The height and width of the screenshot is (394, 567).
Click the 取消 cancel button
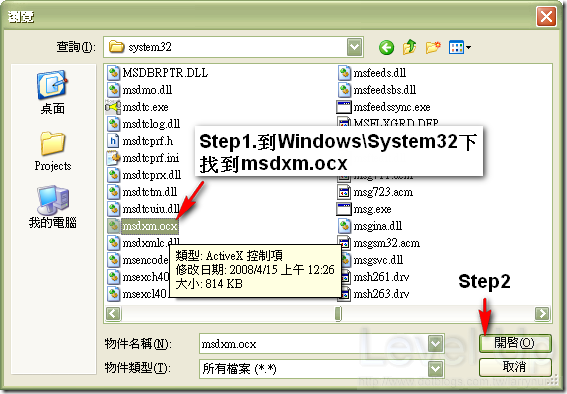[515, 367]
